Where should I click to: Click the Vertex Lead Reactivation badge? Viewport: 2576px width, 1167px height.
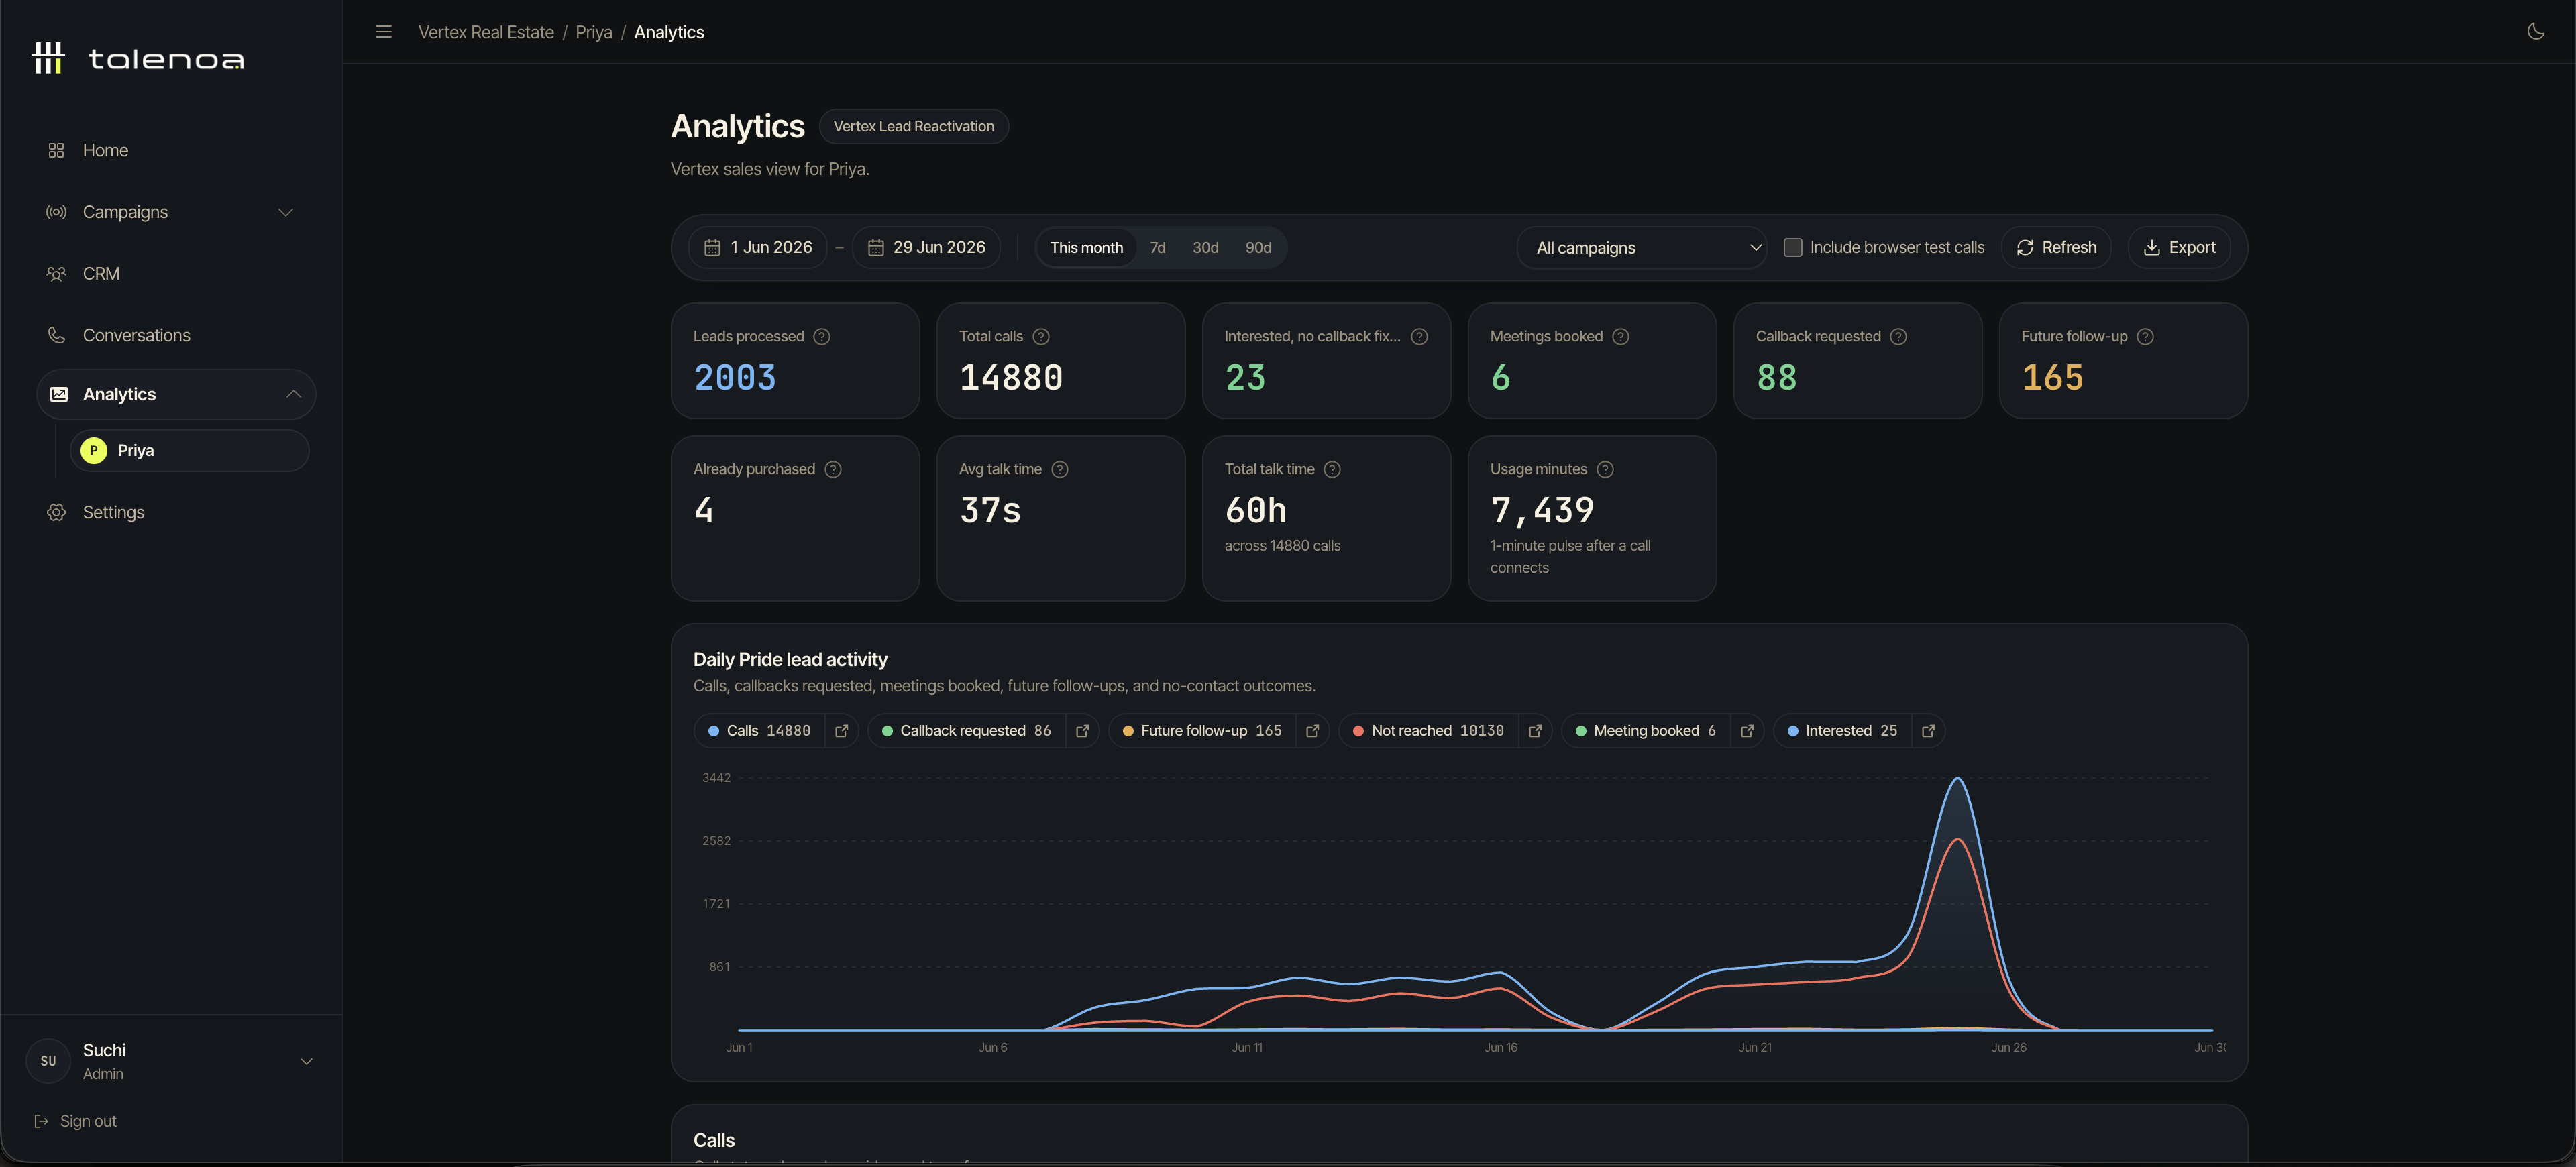click(x=913, y=126)
